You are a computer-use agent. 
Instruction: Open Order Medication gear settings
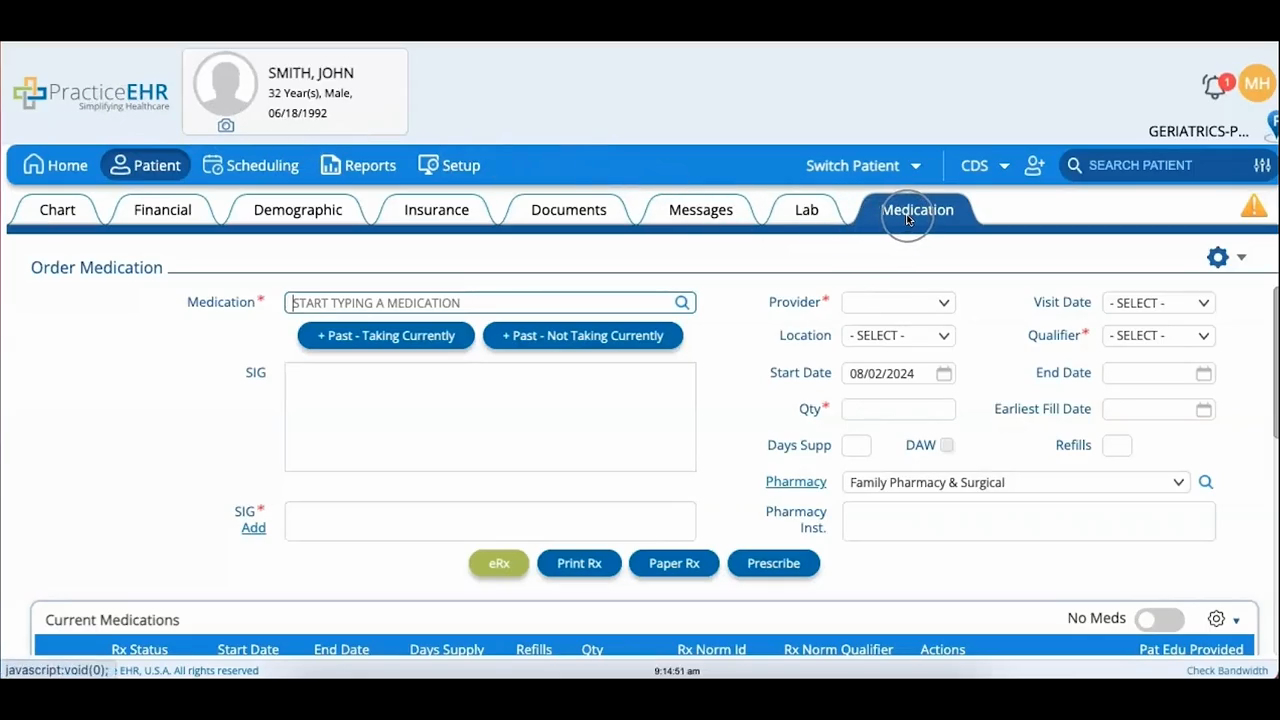tap(1217, 257)
